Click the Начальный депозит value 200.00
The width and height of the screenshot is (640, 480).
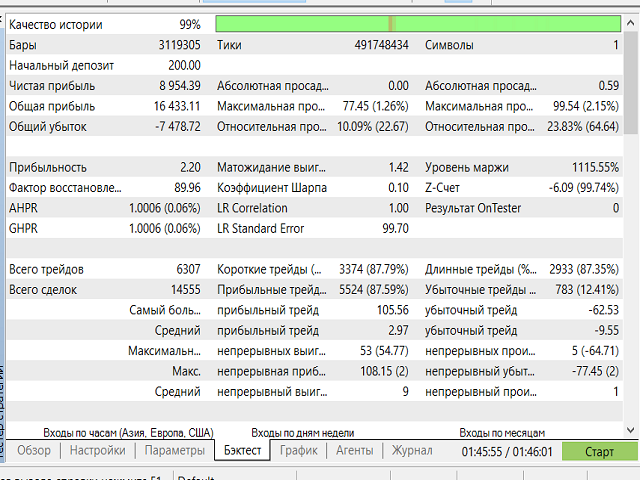point(184,65)
